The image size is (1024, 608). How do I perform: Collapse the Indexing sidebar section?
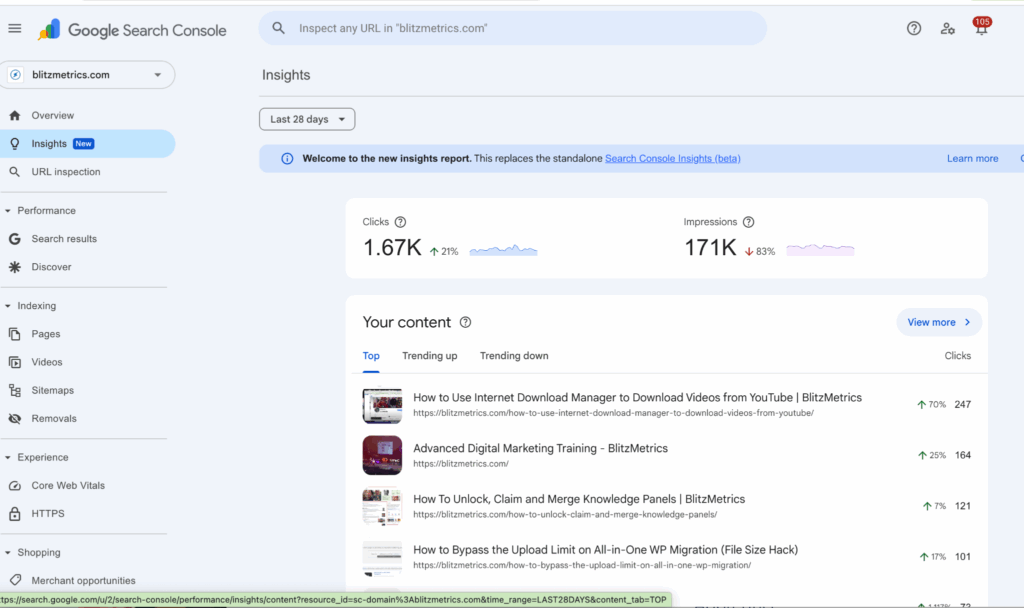tap(9, 306)
